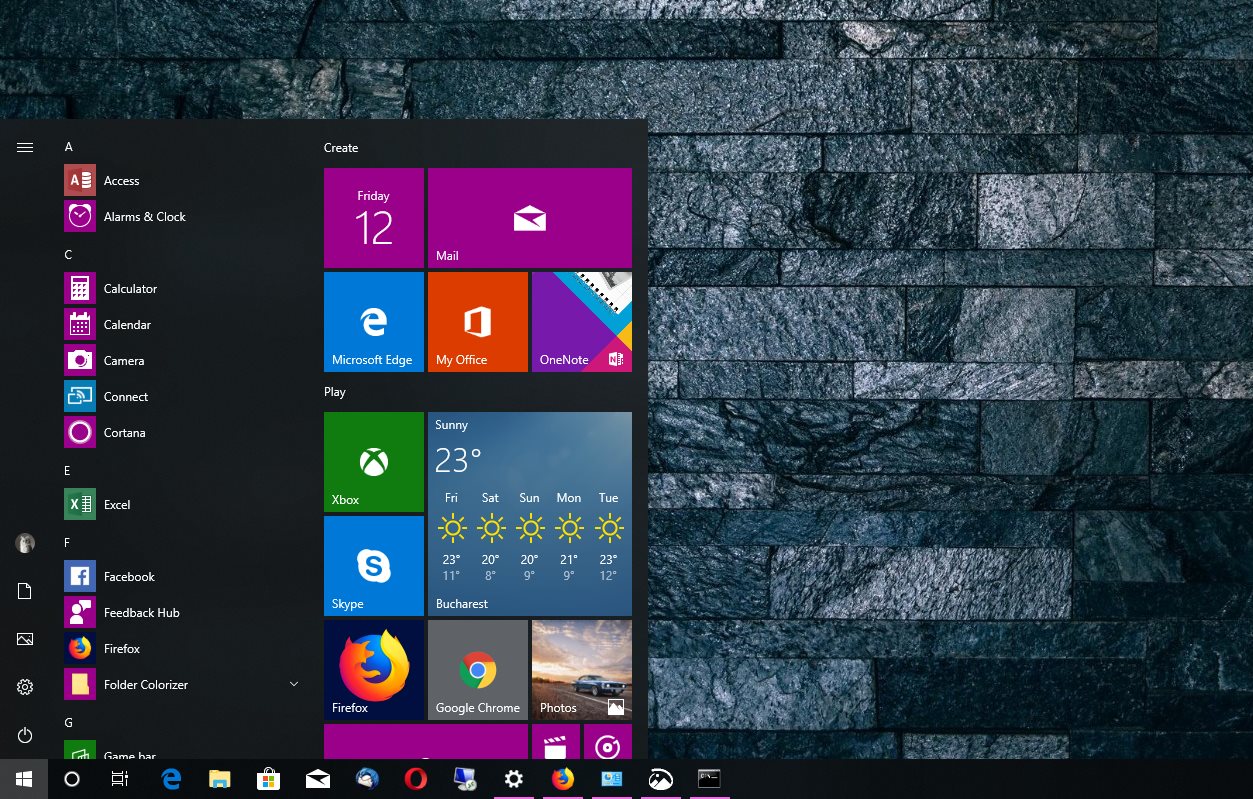Open the Pictures shortcut in Start rail
The width and height of the screenshot is (1253, 799).
[x=25, y=639]
